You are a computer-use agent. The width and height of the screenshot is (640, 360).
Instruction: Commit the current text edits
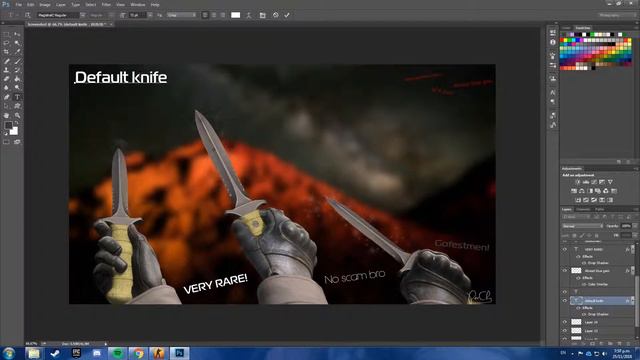[287, 15]
